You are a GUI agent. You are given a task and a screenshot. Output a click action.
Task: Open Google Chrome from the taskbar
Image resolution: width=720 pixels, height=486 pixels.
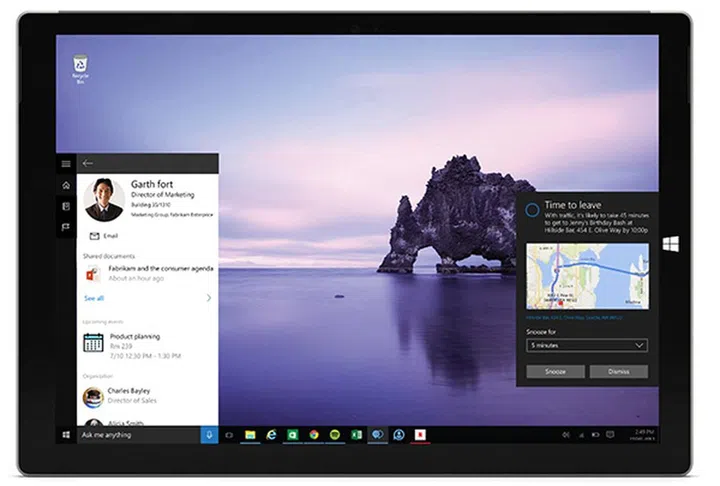click(x=314, y=435)
